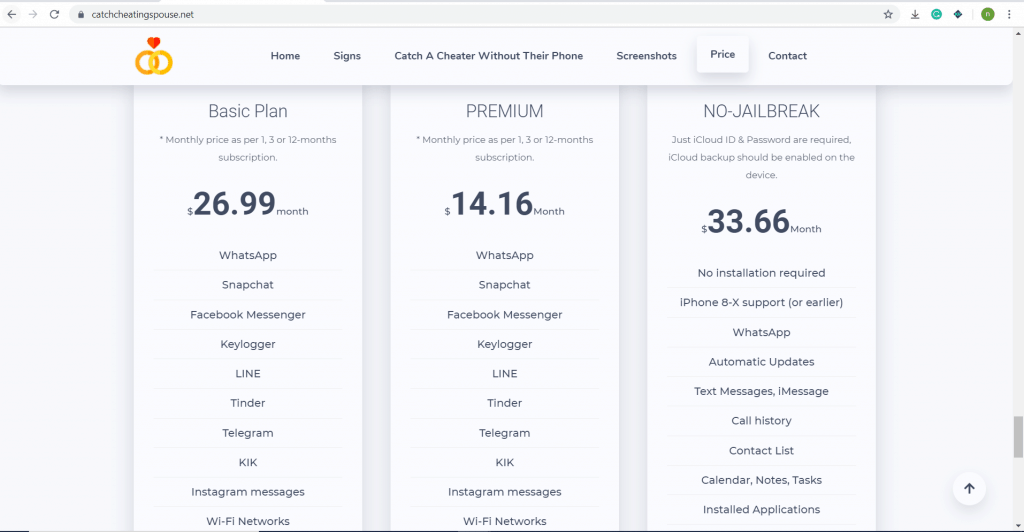The width and height of the screenshot is (1024, 532).
Task: Open browser downloads icon
Action: tap(915, 14)
